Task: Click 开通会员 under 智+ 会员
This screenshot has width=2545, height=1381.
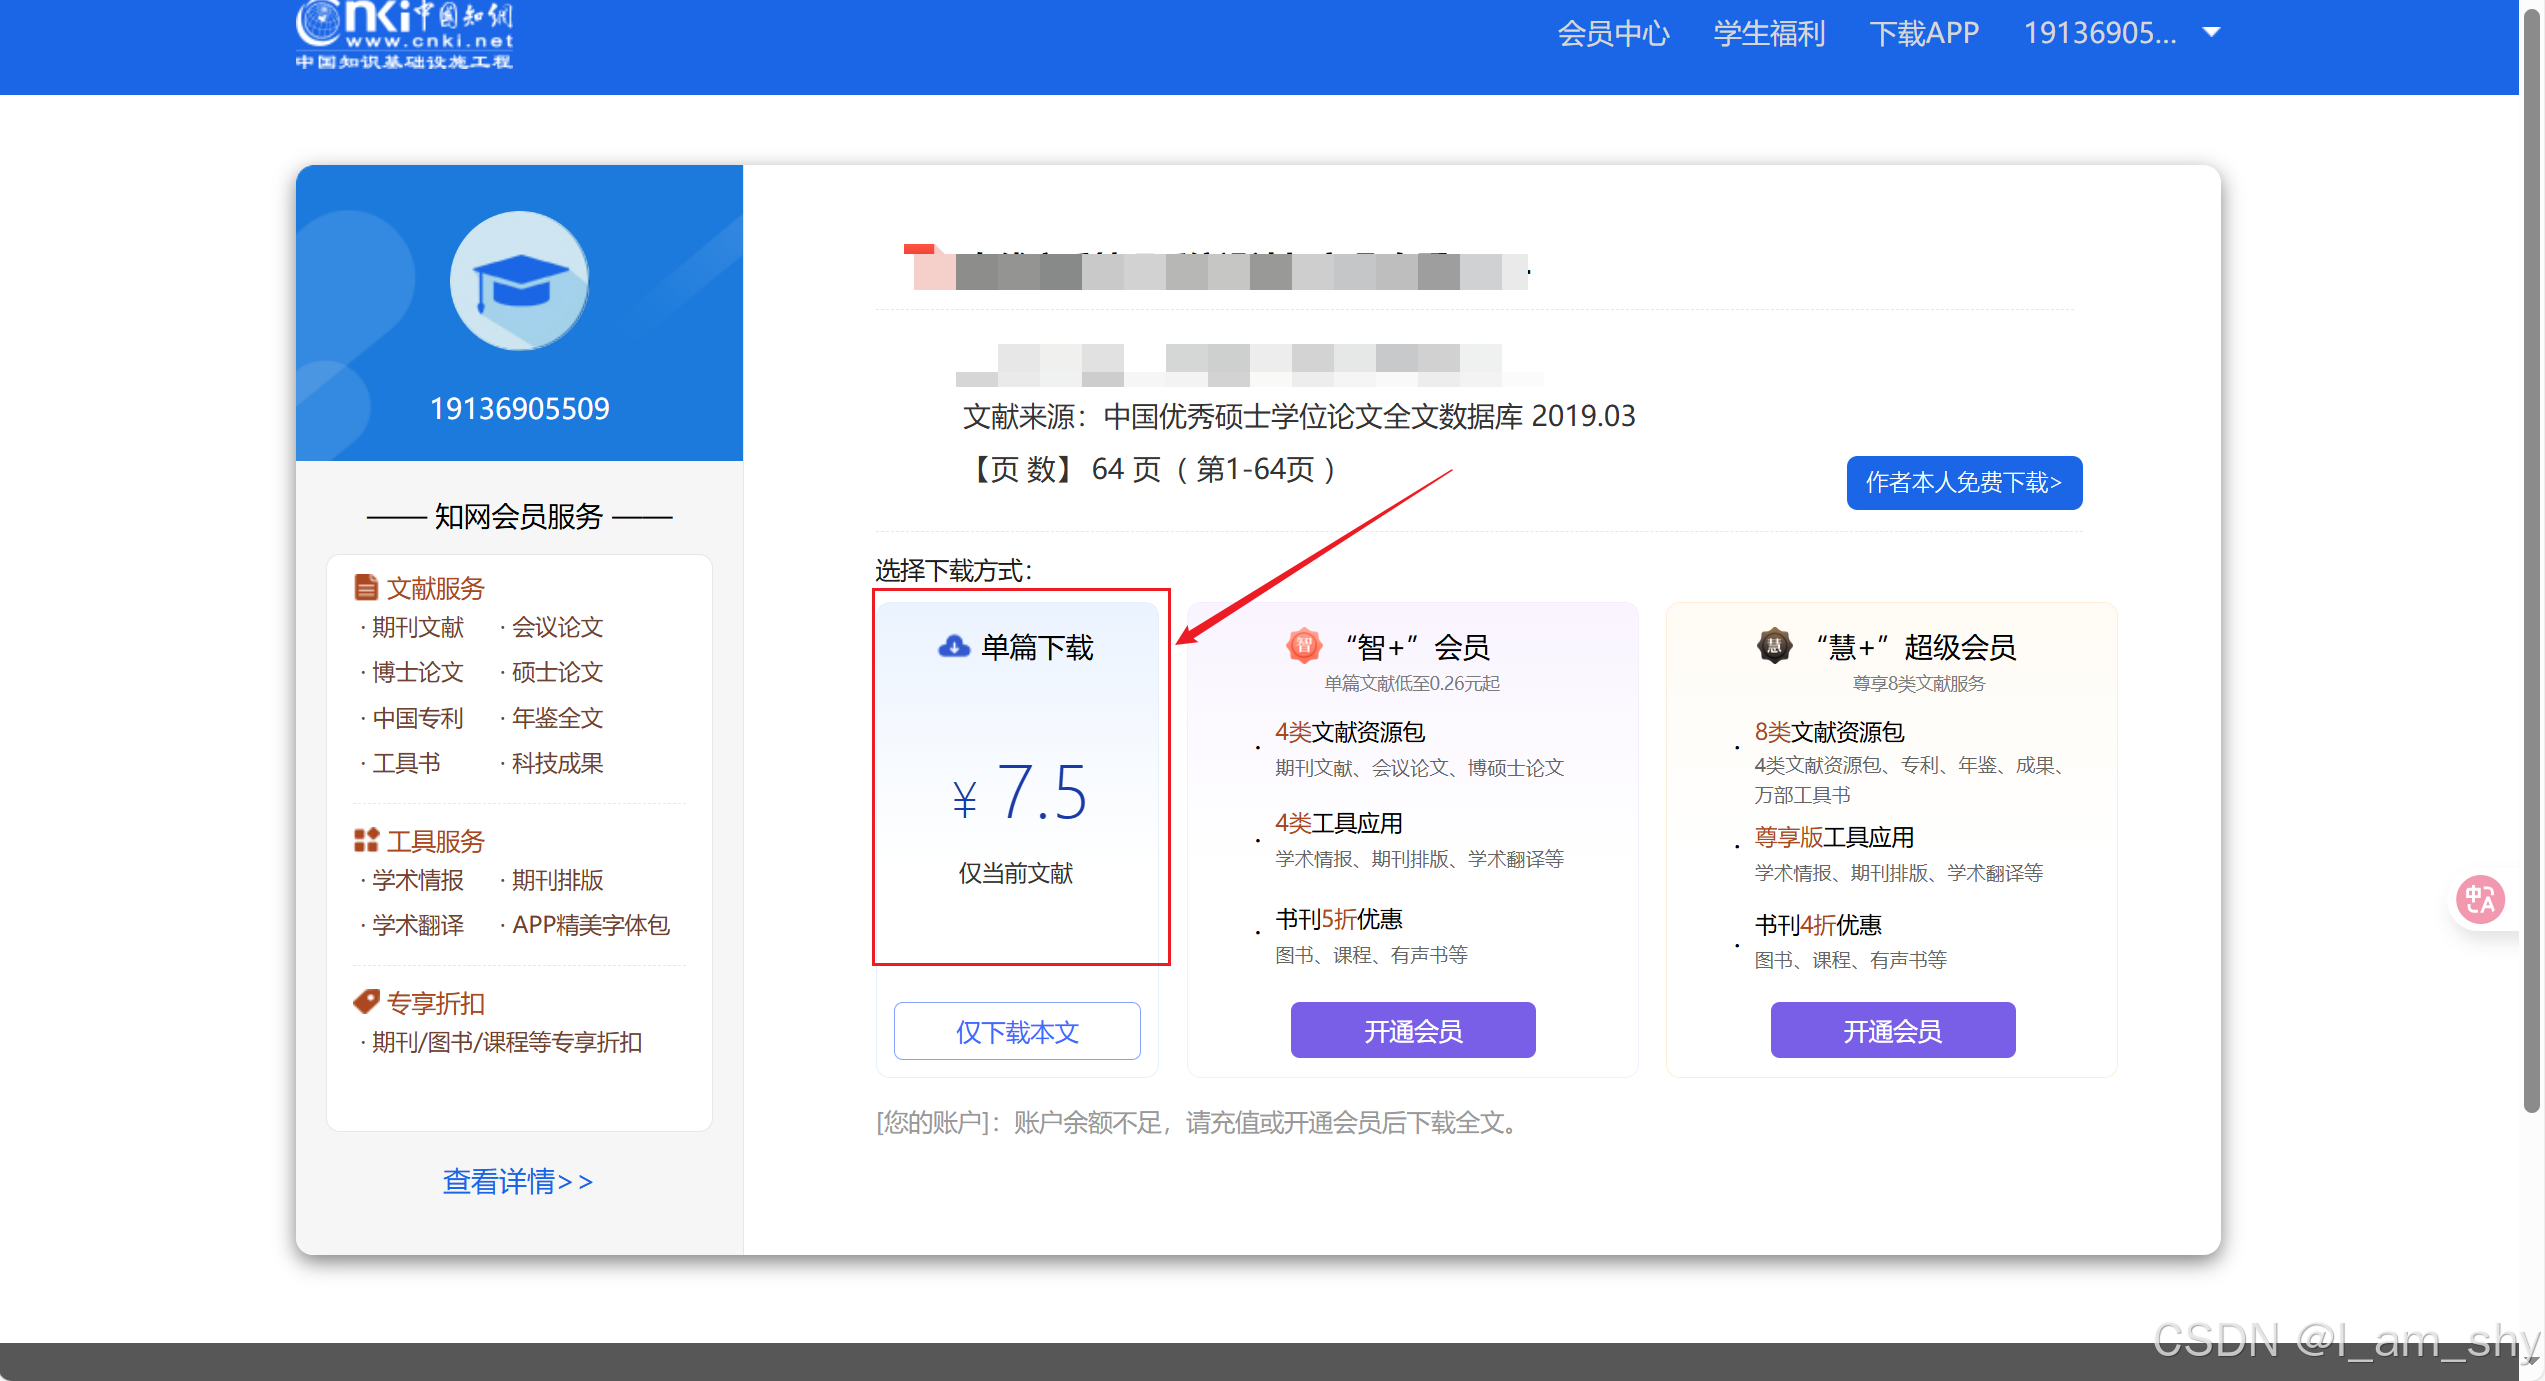Action: pyautogui.click(x=1413, y=1030)
